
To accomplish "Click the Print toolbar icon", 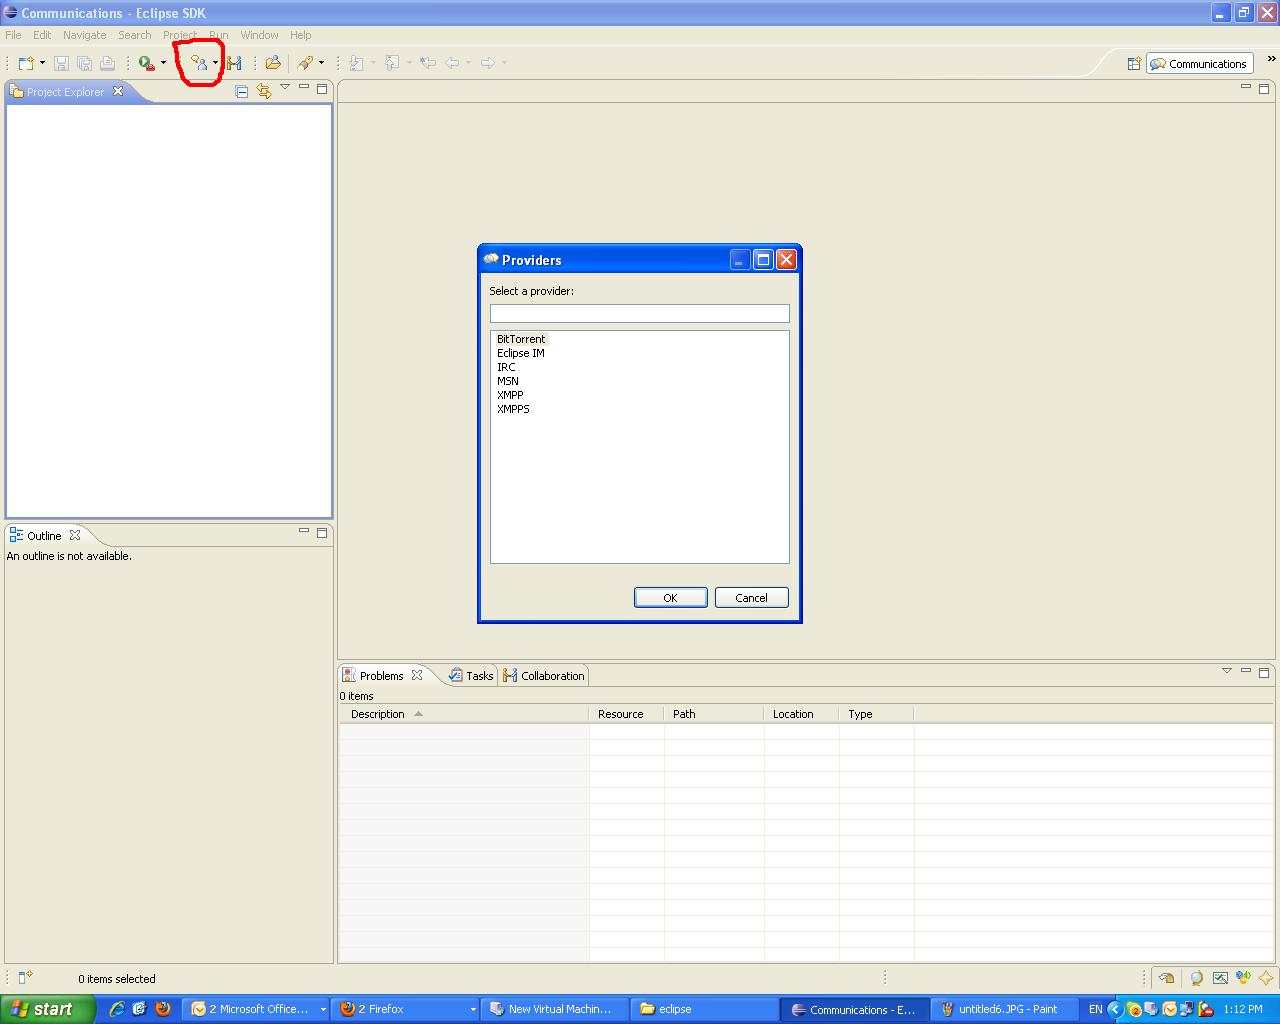I will point(107,63).
